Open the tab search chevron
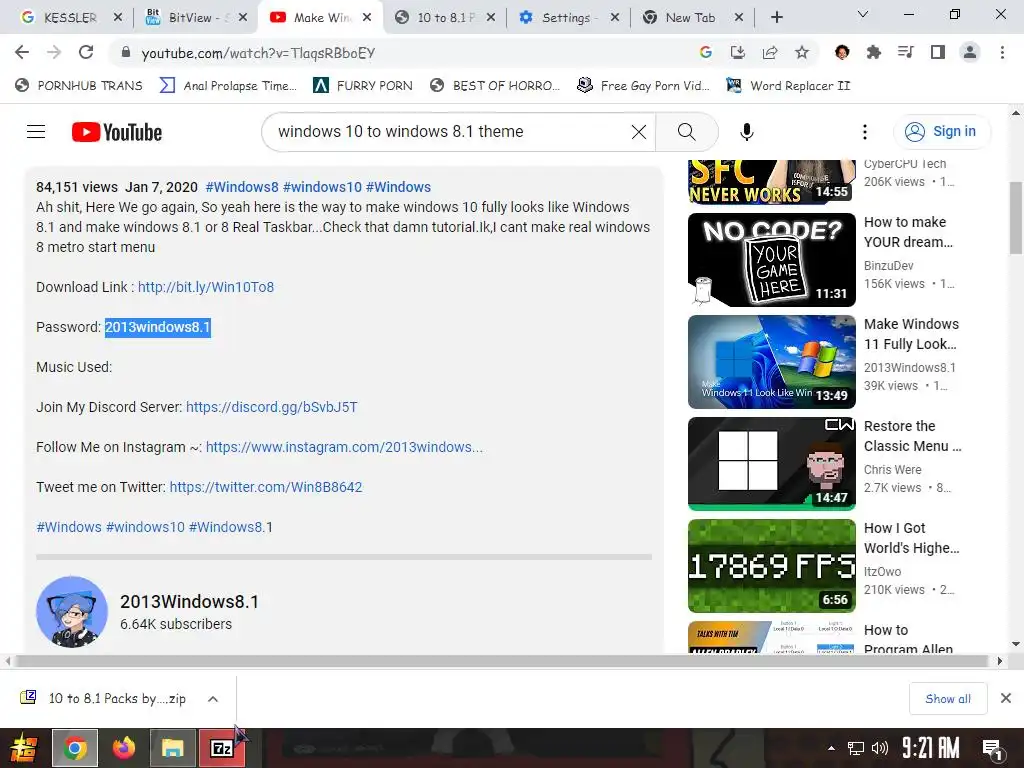The height and width of the screenshot is (768, 1024). 862,14
